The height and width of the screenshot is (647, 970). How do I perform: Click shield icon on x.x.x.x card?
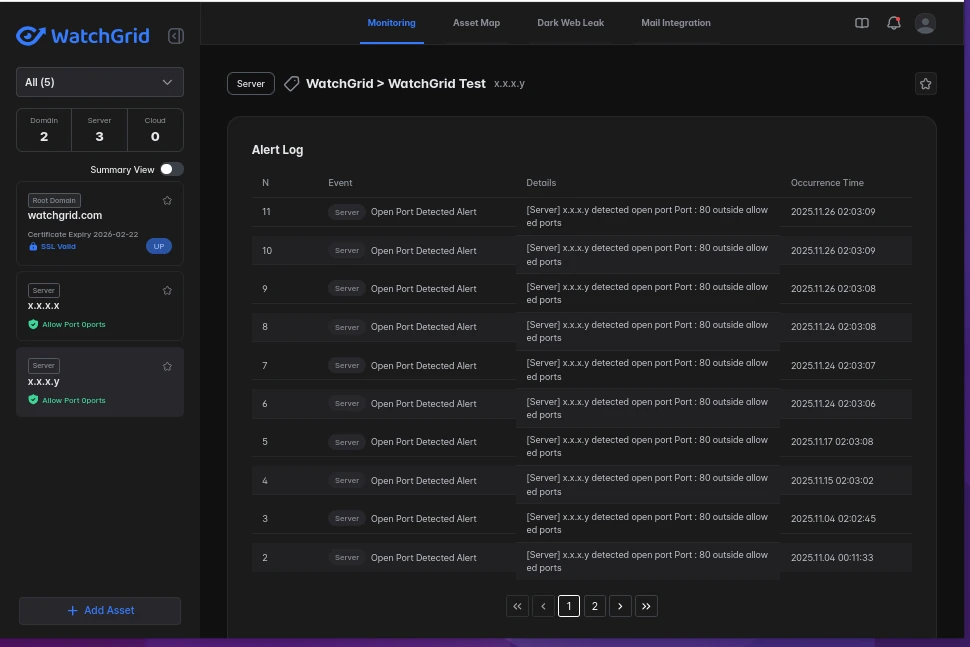pyautogui.click(x=33, y=324)
